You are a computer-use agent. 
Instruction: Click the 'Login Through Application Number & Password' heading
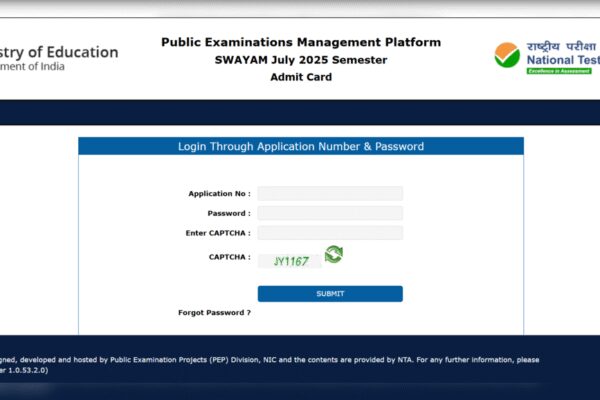(x=301, y=147)
